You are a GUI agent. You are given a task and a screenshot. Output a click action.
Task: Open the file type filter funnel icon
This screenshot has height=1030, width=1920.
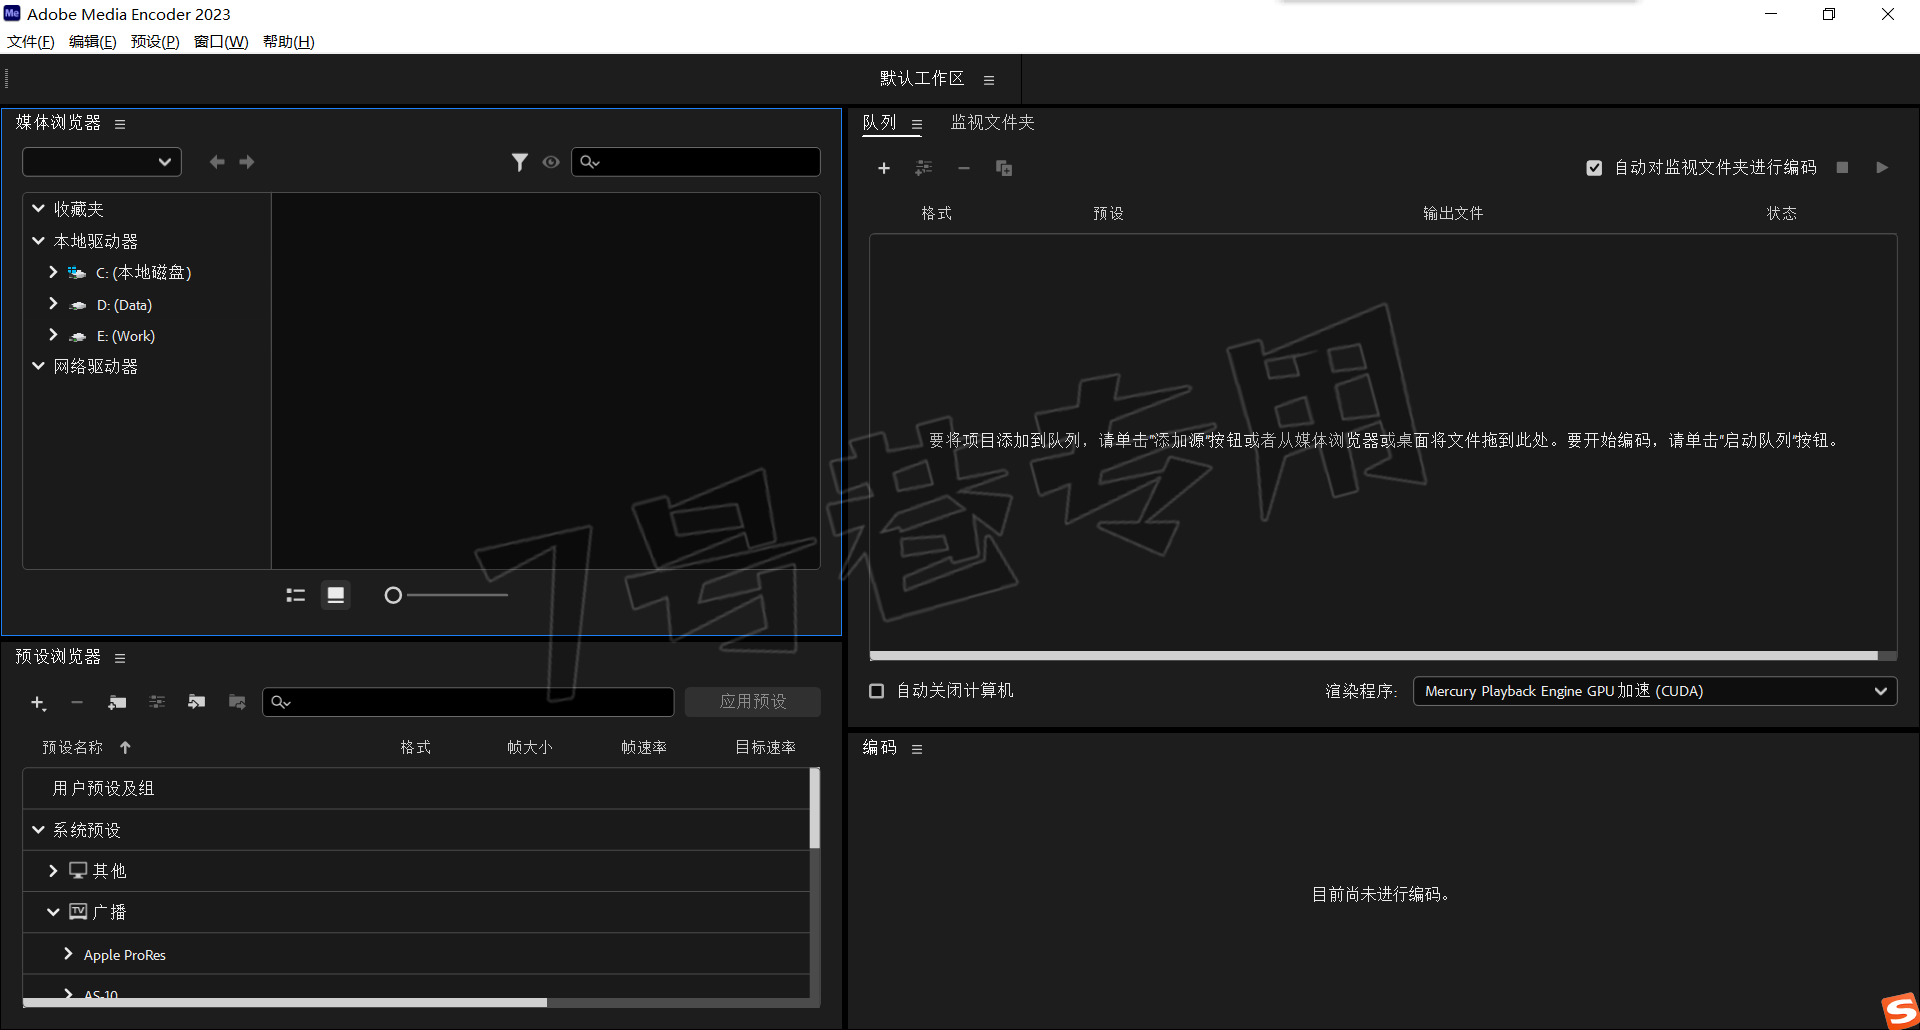pos(520,162)
